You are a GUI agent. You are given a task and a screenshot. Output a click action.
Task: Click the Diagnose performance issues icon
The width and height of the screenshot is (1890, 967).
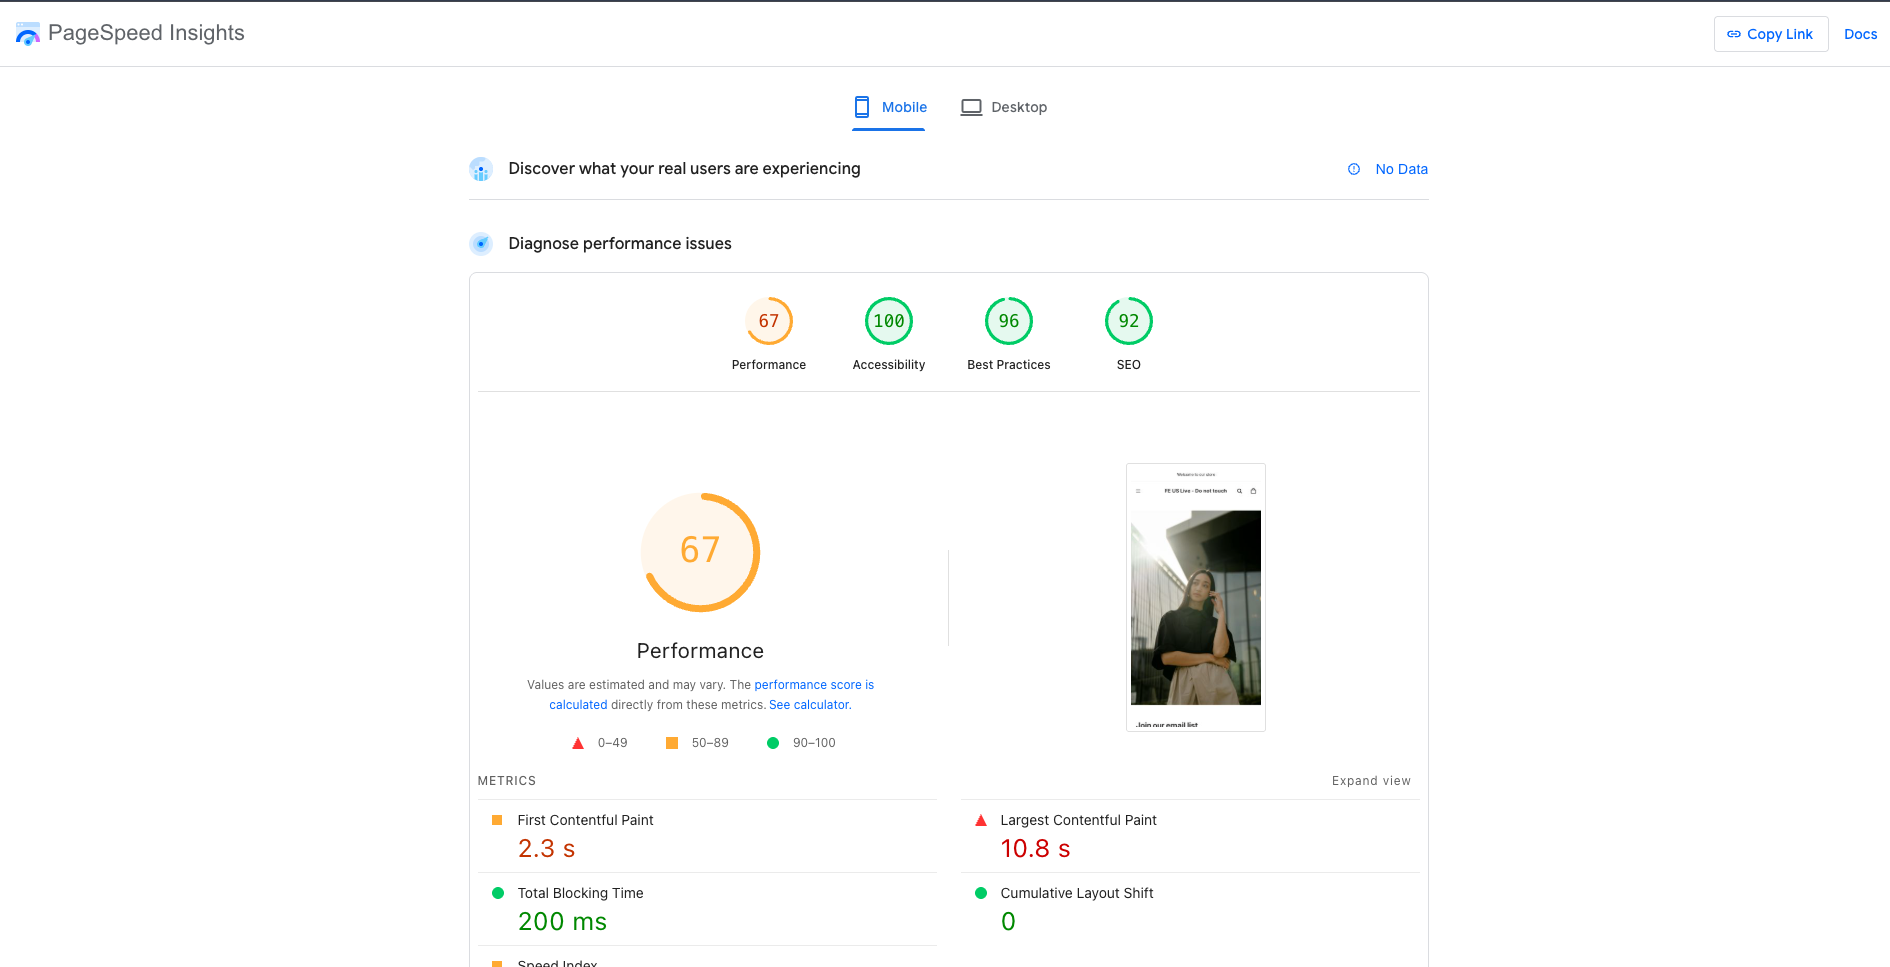(x=481, y=244)
